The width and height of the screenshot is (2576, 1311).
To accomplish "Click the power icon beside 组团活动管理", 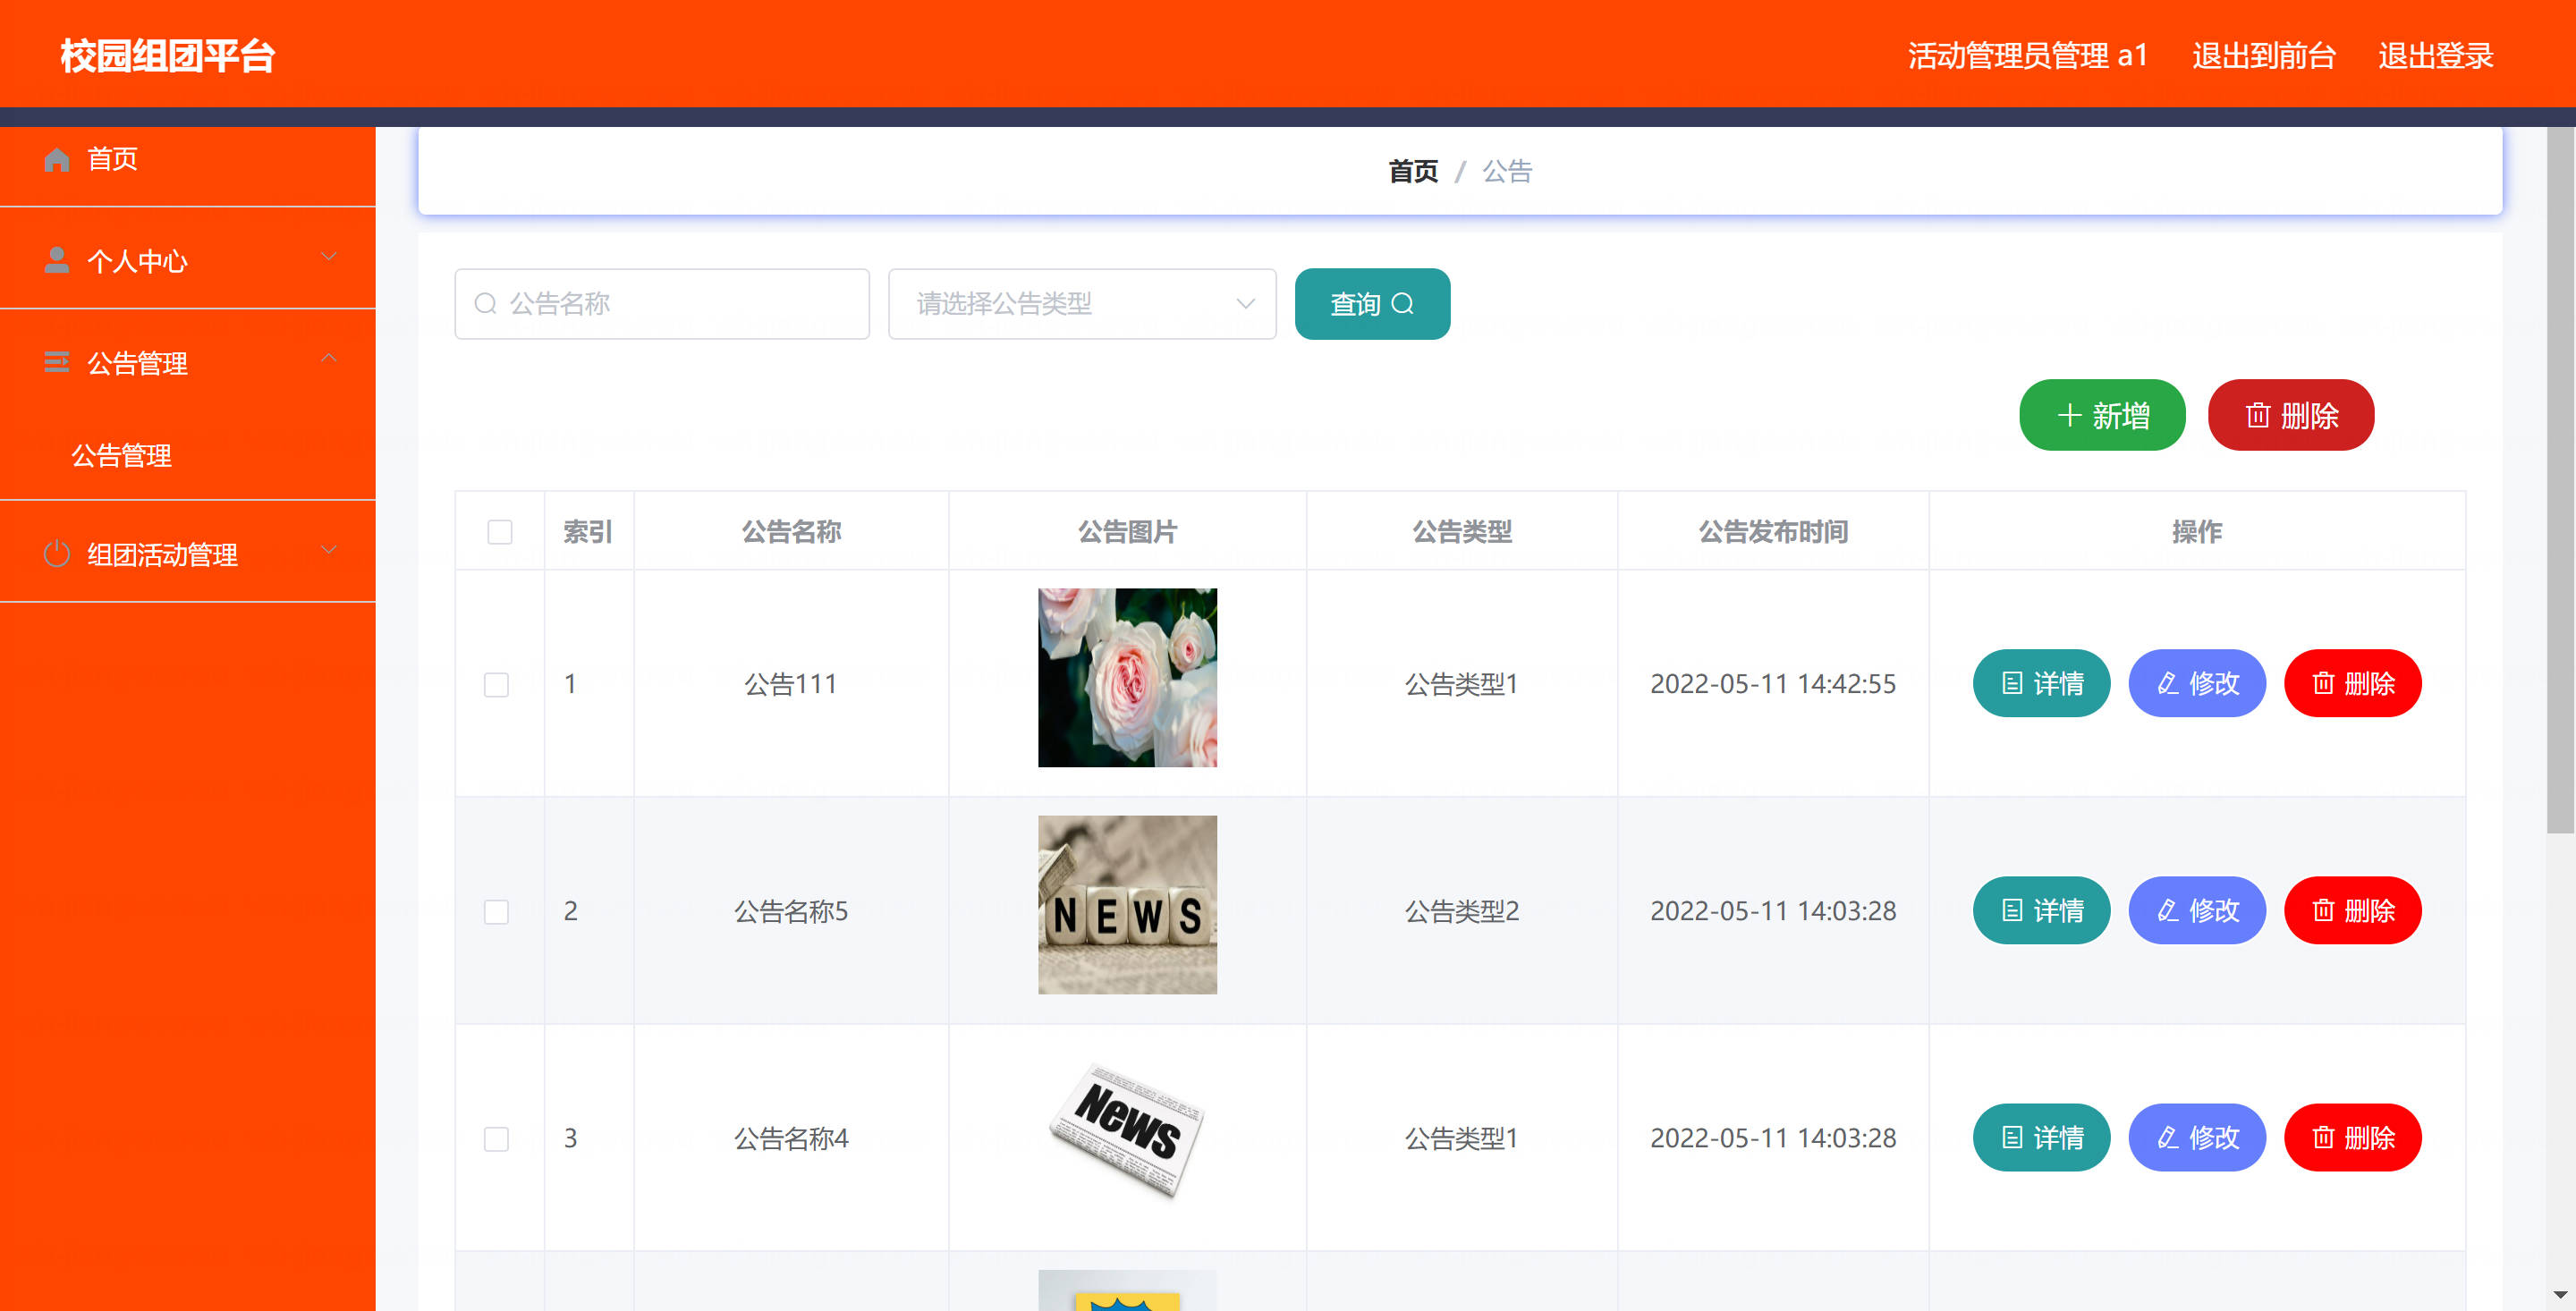I will coord(57,554).
